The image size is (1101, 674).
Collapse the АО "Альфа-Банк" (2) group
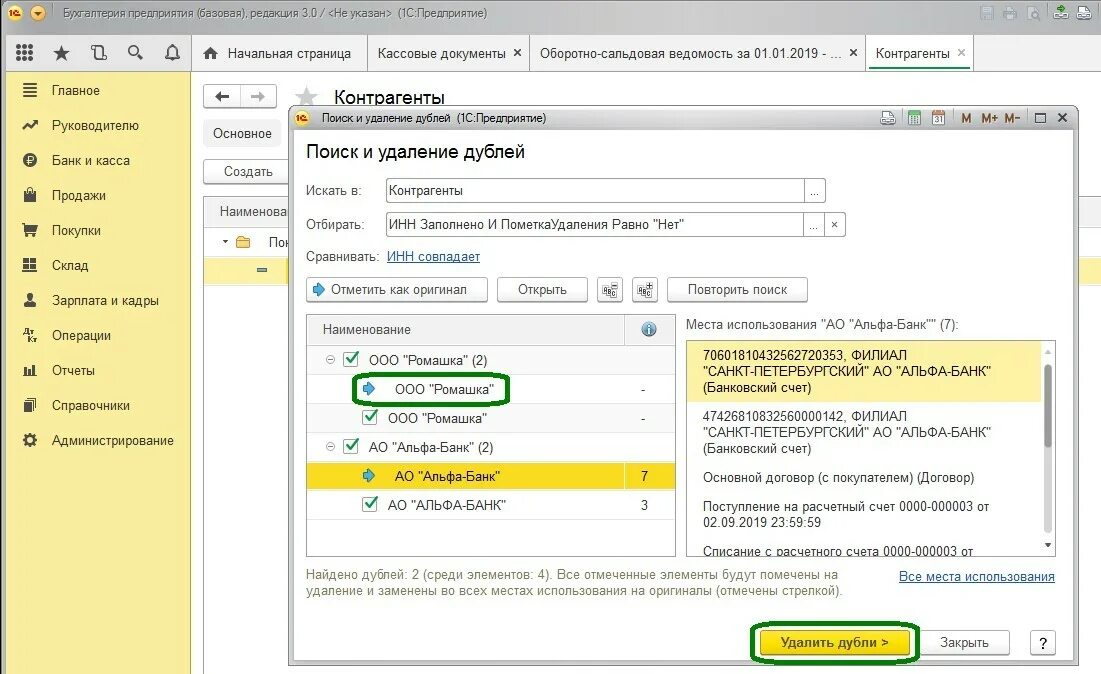[330, 447]
